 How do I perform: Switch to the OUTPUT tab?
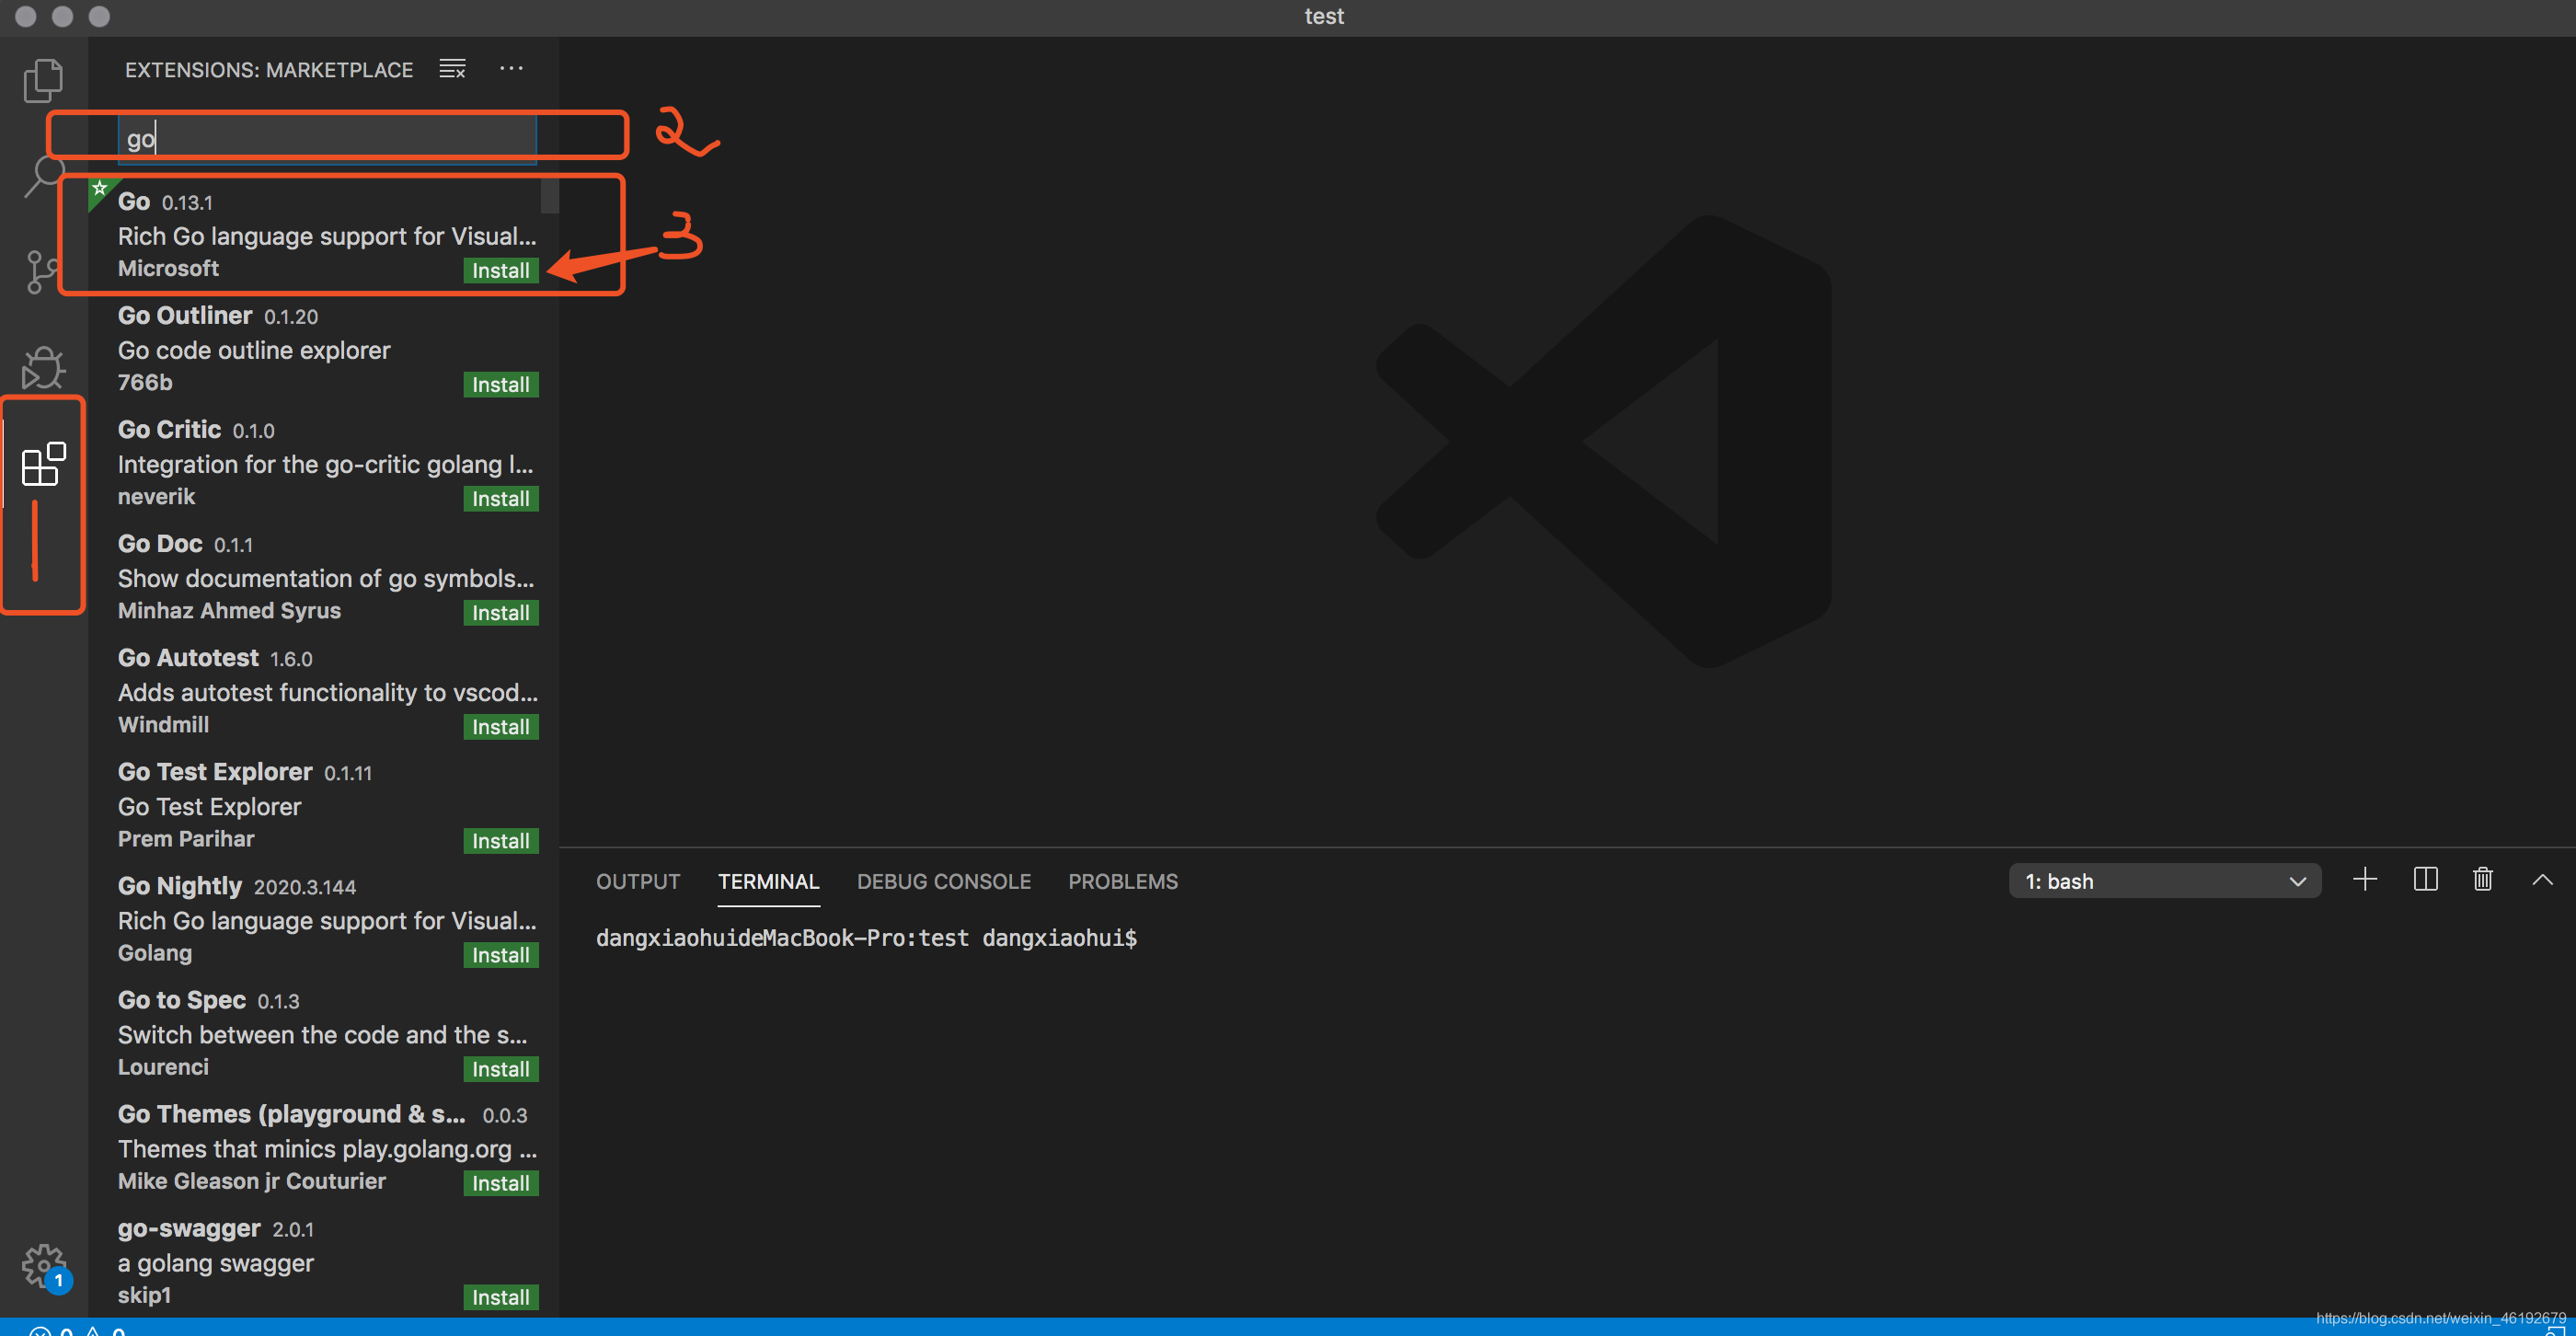point(638,882)
